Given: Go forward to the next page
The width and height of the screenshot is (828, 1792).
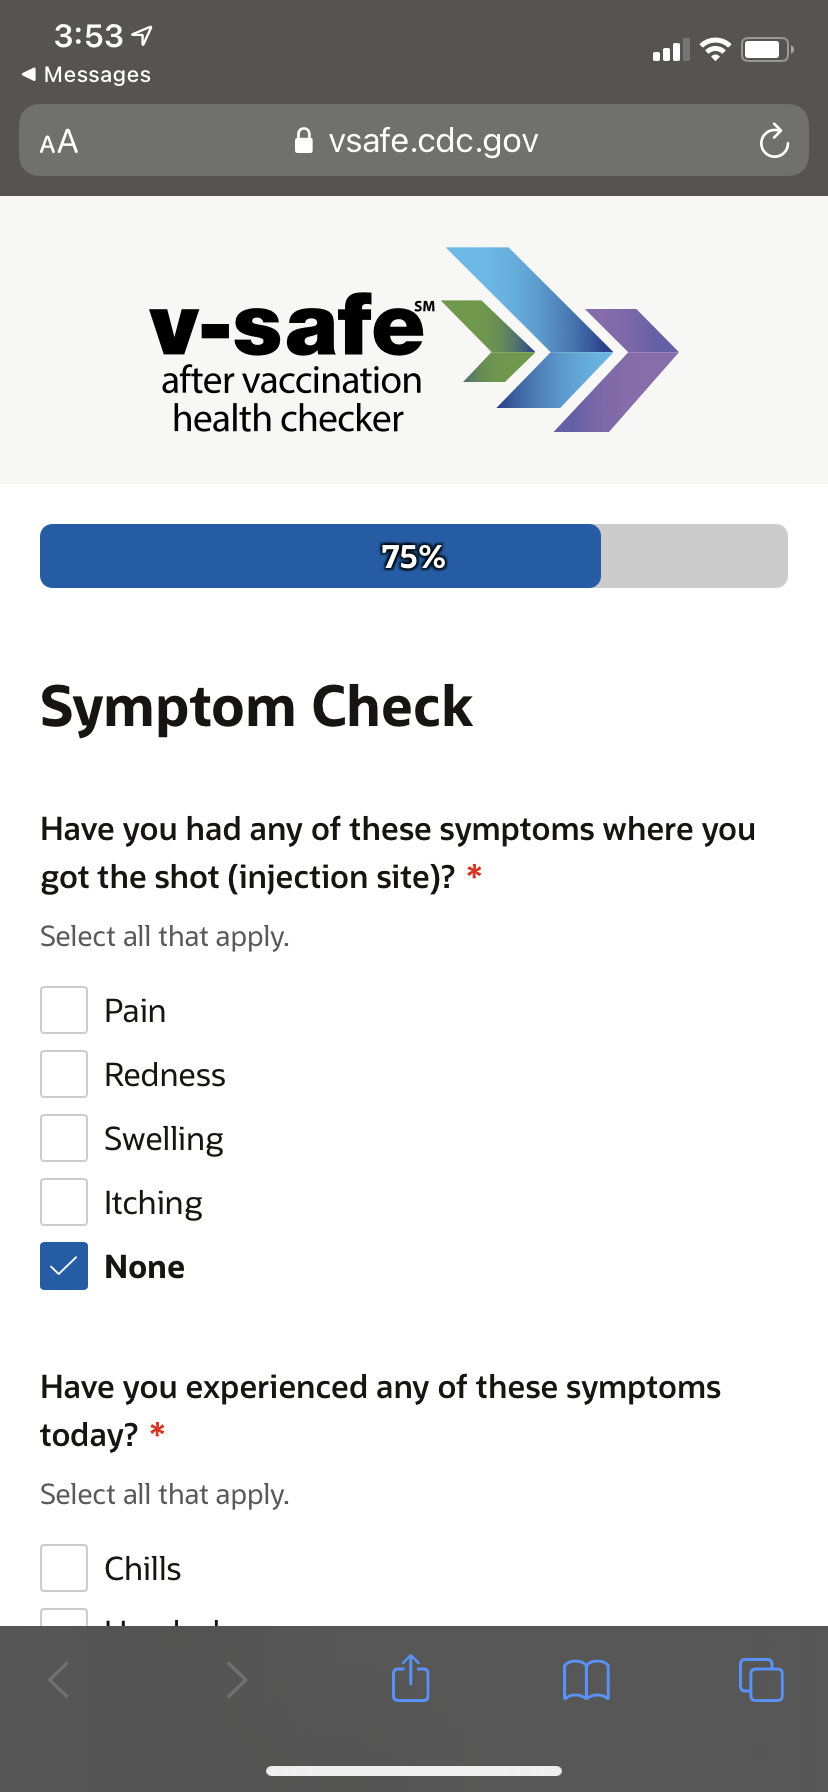Looking at the screenshot, I should [x=236, y=1680].
